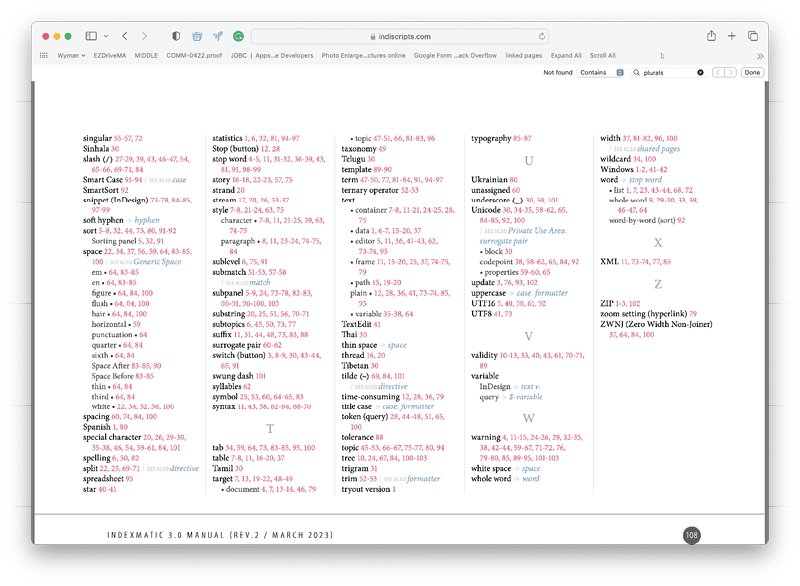Click the green Grammarly extension icon
The height and width of the screenshot is (586, 800).
[x=239, y=36]
